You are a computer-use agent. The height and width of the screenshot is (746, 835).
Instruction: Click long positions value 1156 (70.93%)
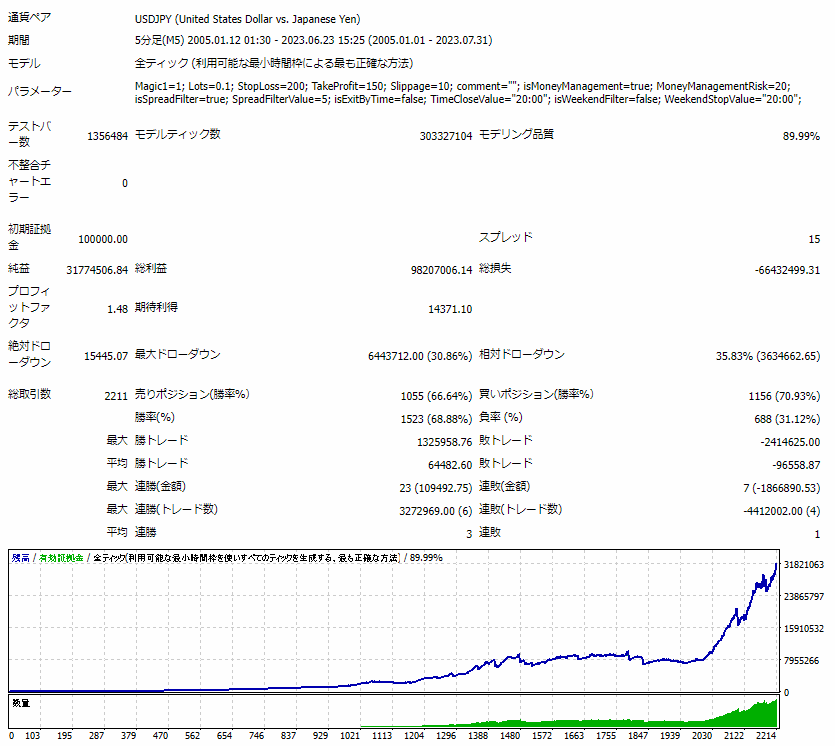784,396
